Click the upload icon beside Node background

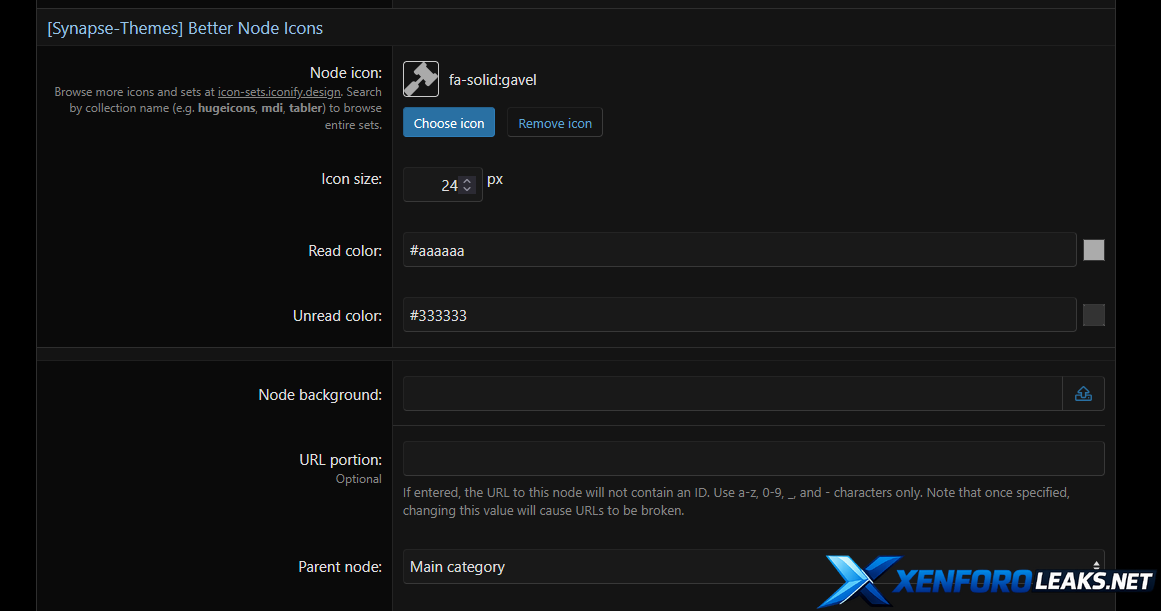[x=1083, y=394]
